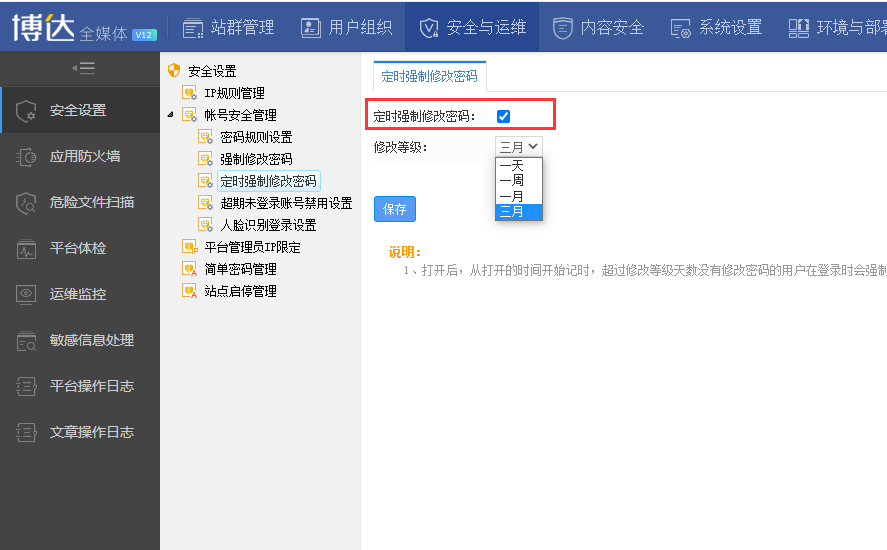This screenshot has width=887, height=550.
Task: Select 一天 option in the level list
Action: (x=512, y=166)
